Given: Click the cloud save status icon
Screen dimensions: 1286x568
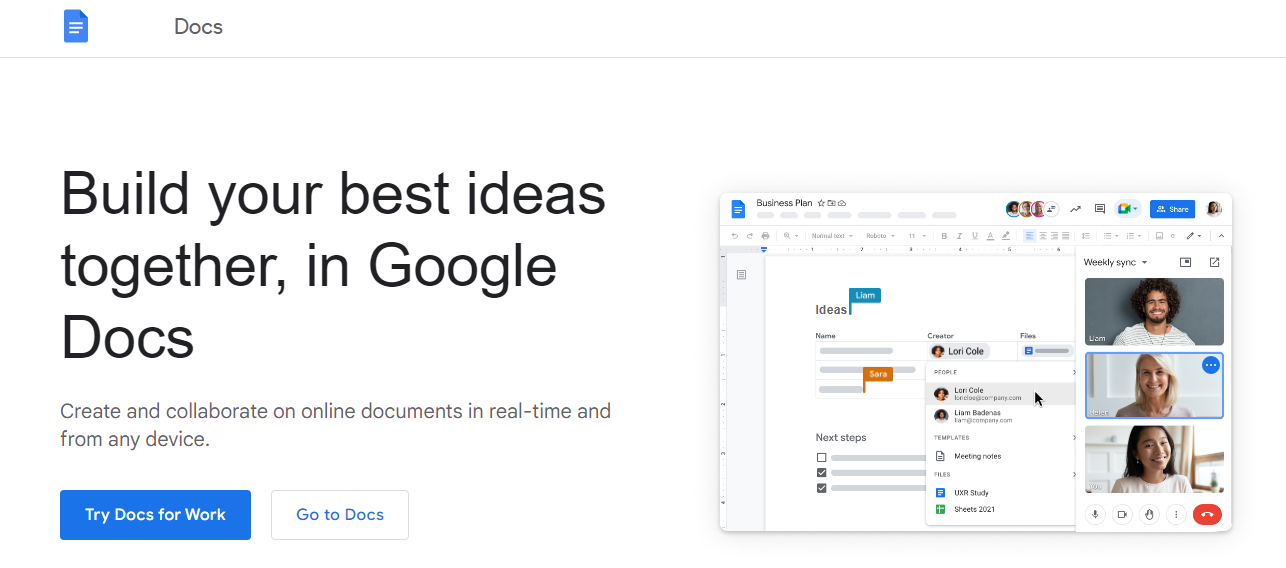Looking at the screenshot, I should pyautogui.click(x=842, y=203).
